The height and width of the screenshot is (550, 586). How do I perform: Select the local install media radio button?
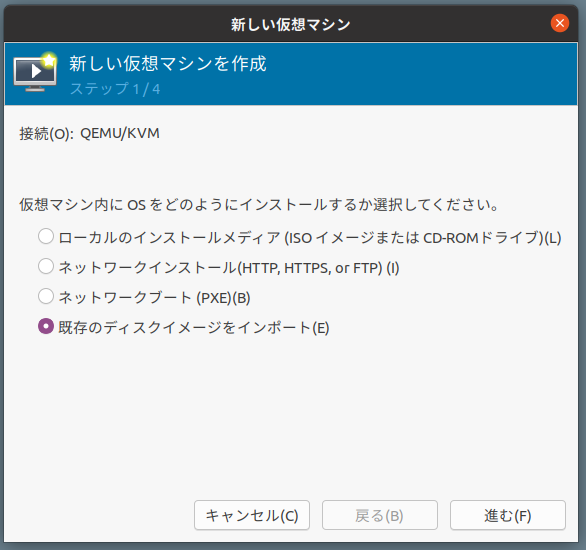click(46, 237)
